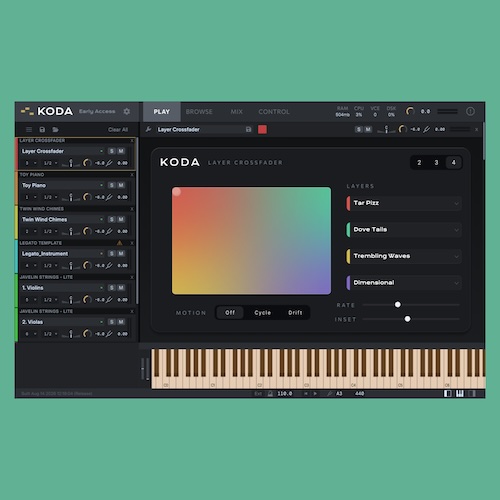Remove Toy Piano slot with X

pos(132,175)
